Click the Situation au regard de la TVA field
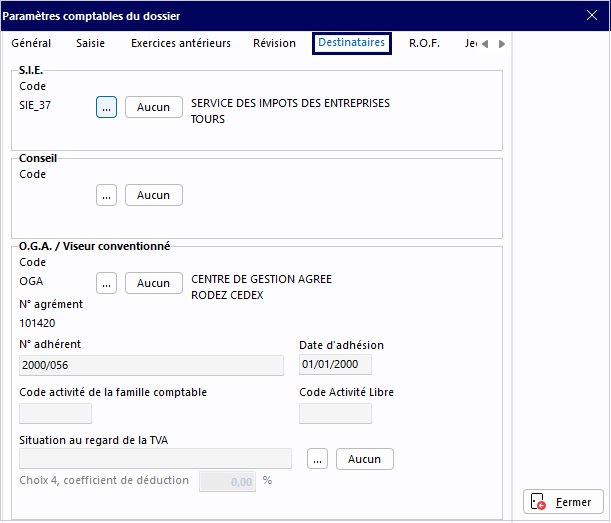Viewport: 611px width, 523px height. (x=155, y=459)
